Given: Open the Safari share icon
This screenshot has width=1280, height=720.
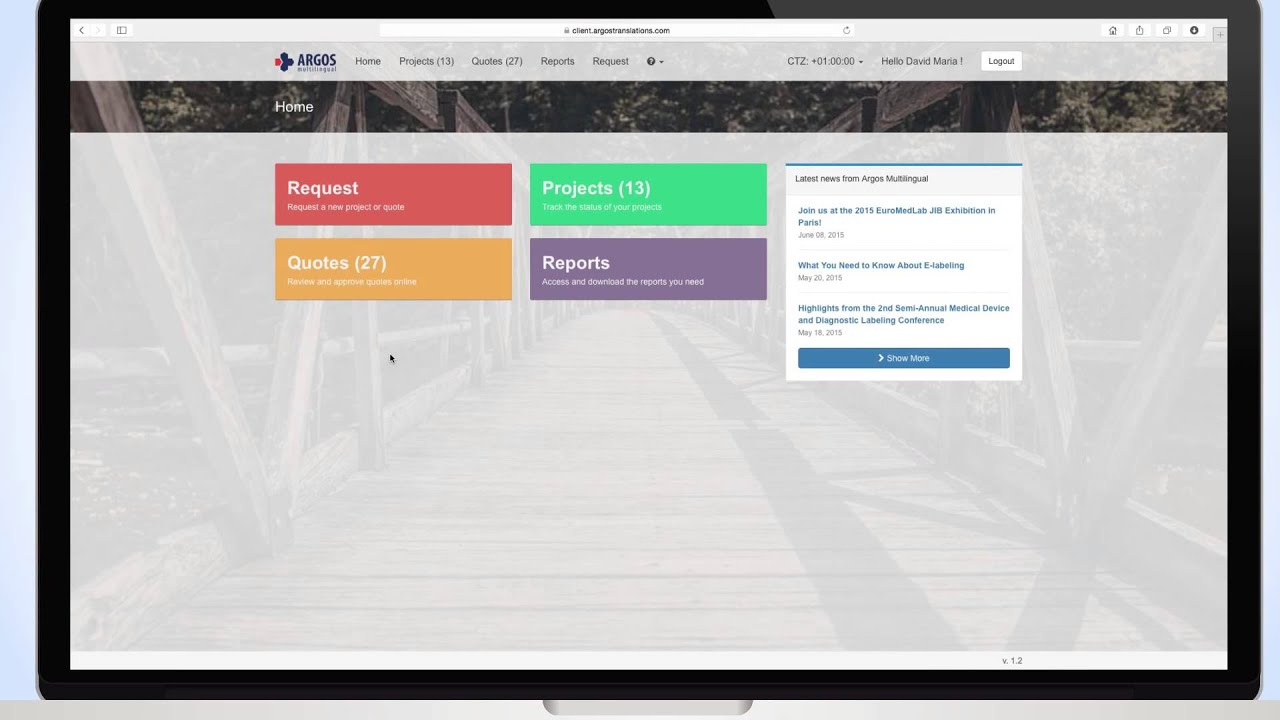Looking at the screenshot, I should [1140, 31].
